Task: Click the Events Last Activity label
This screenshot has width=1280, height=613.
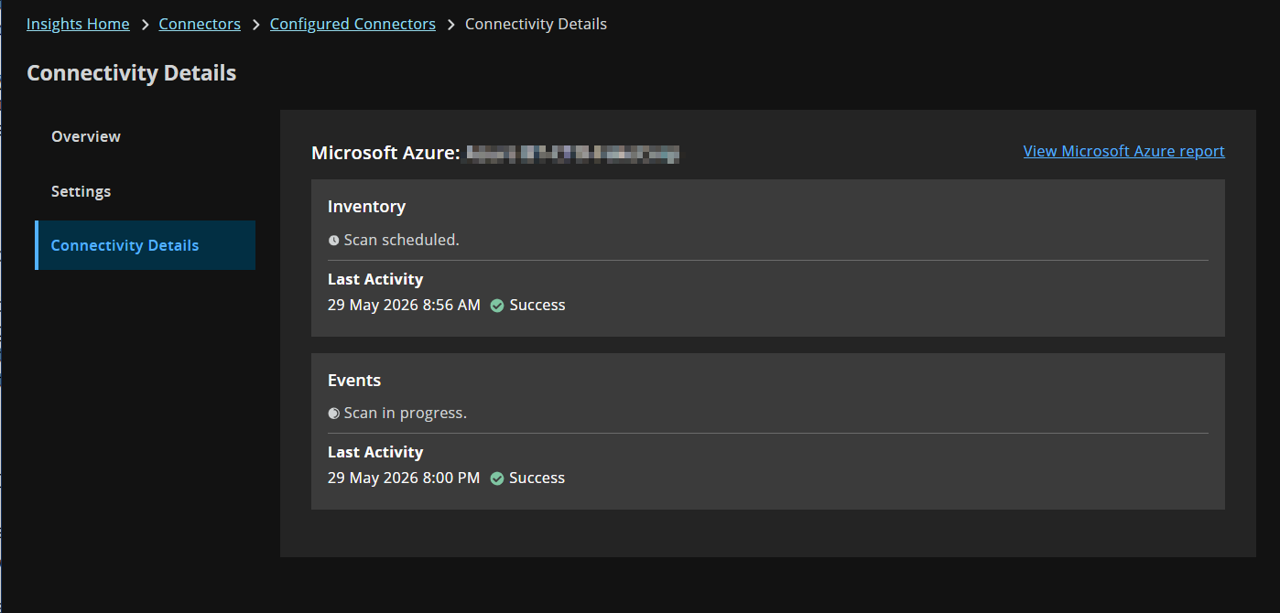Action: click(x=375, y=452)
